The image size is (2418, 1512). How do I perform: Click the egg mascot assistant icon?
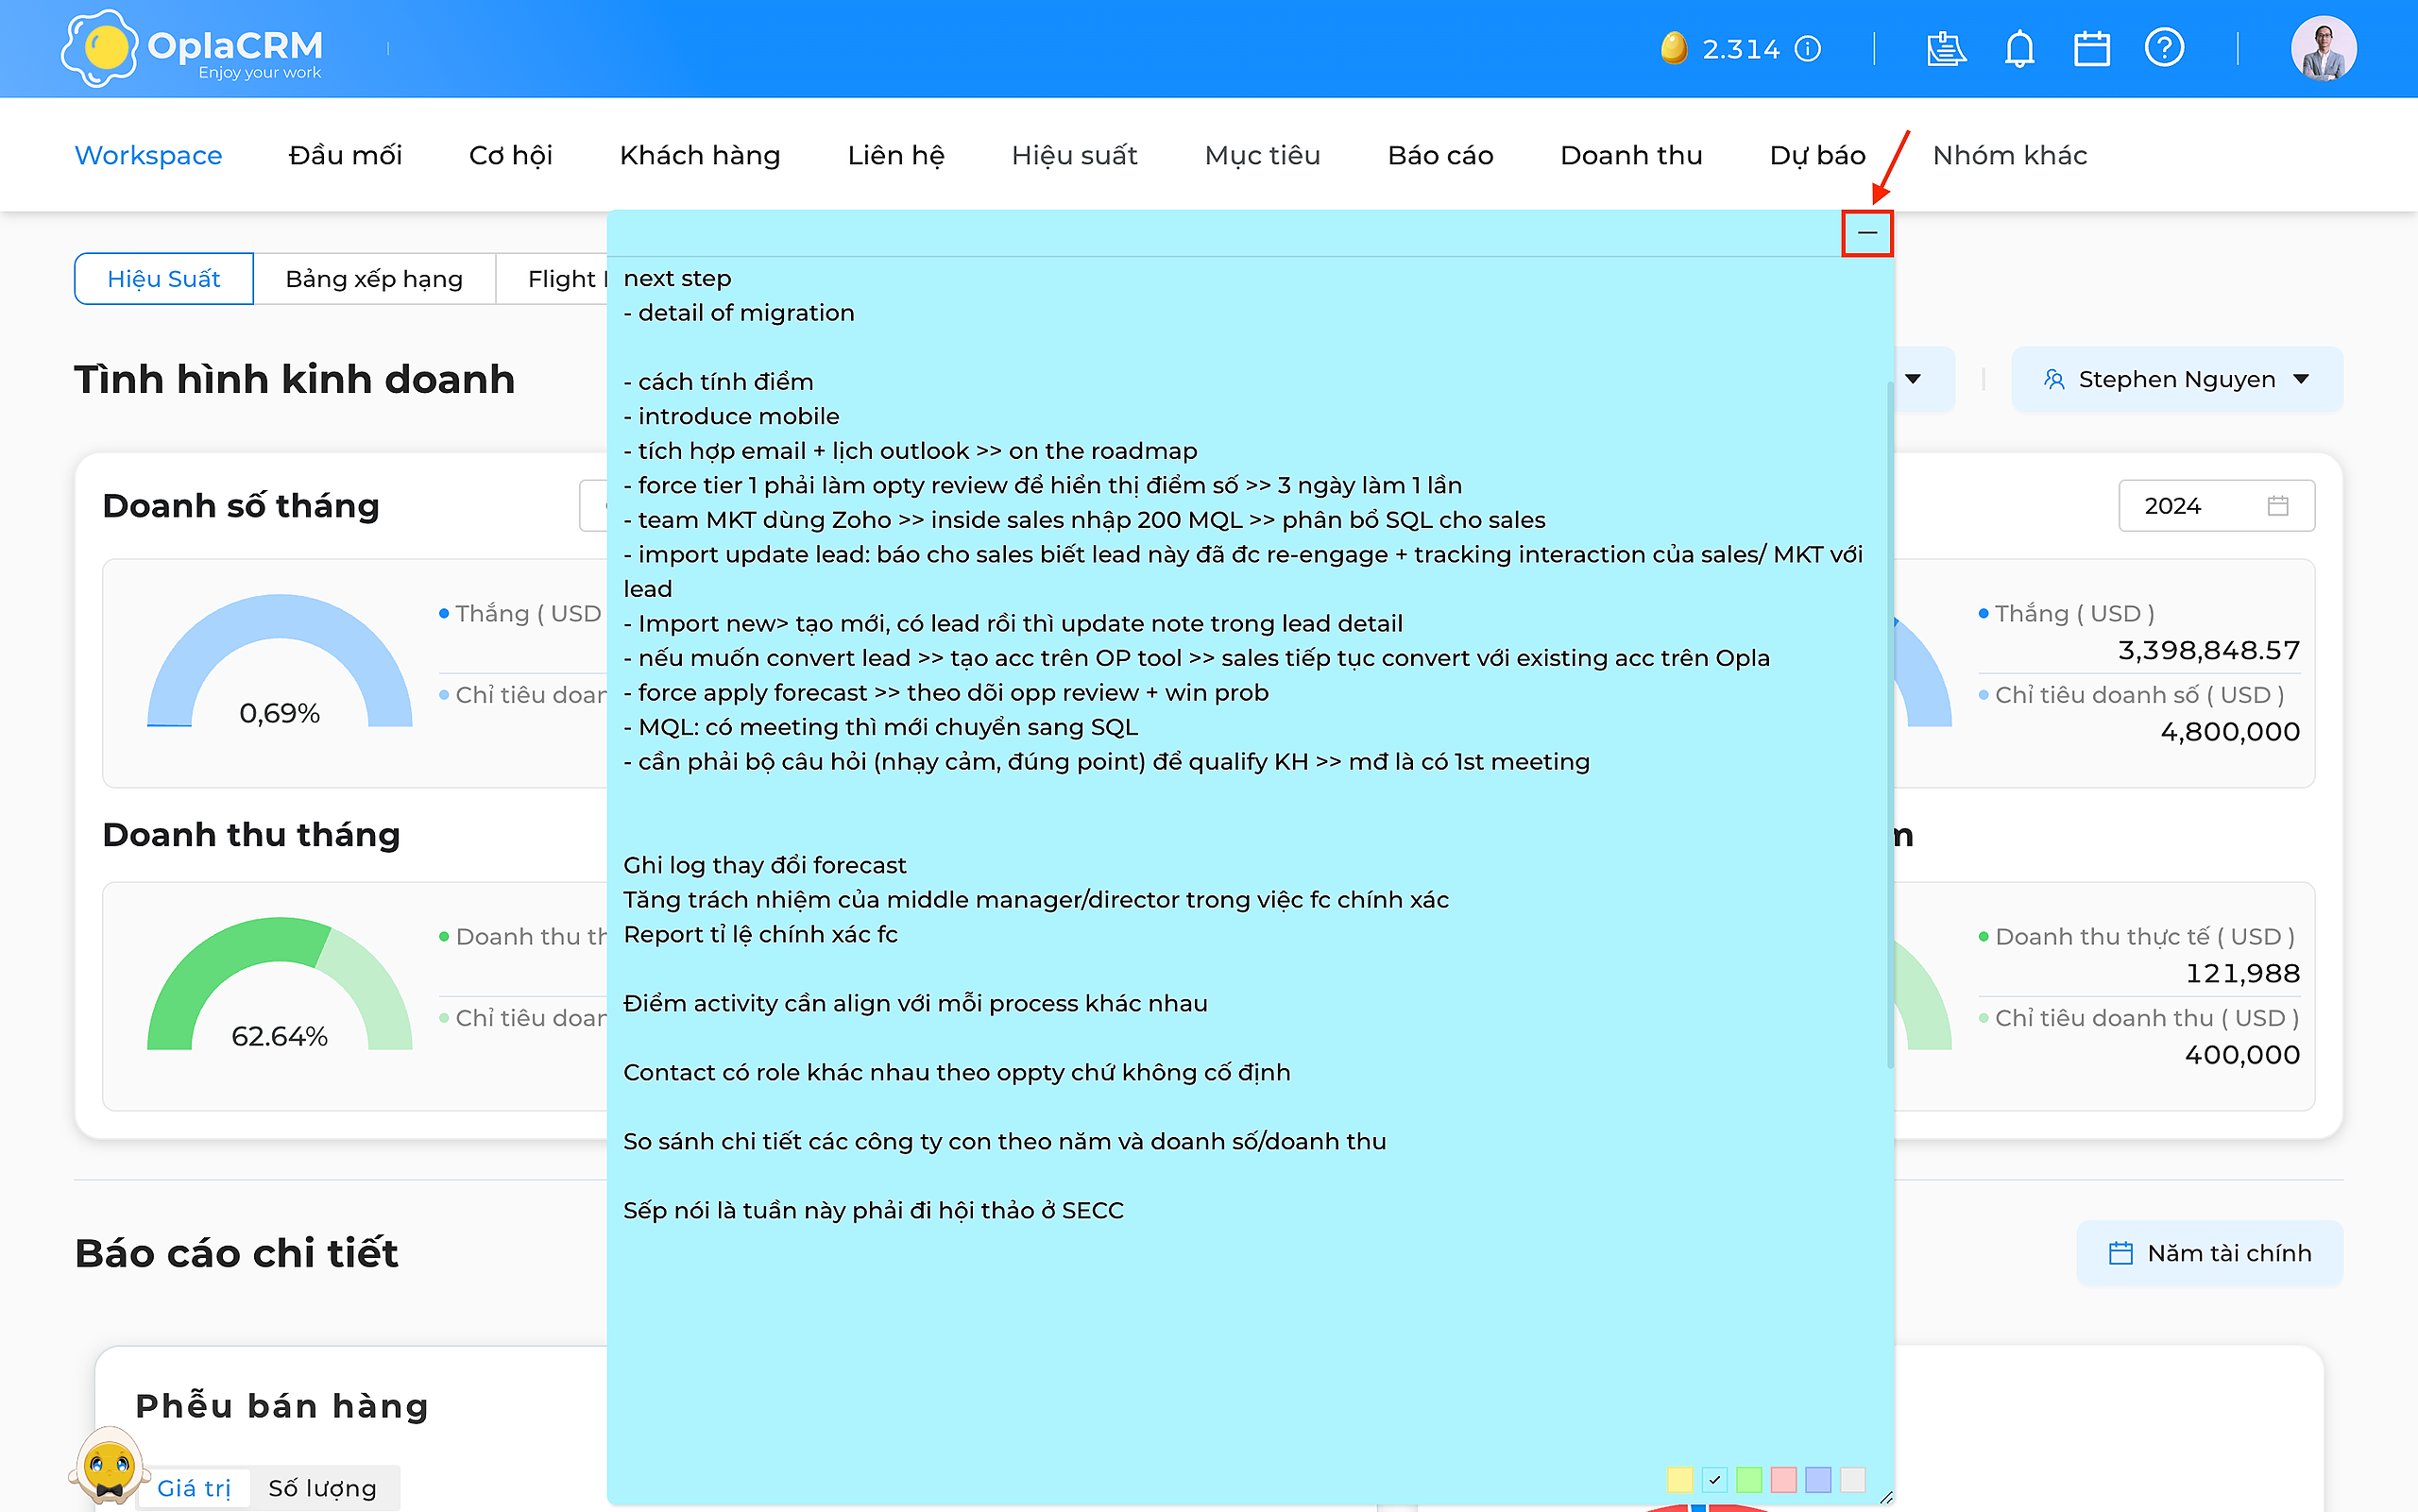click(109, 1468)
